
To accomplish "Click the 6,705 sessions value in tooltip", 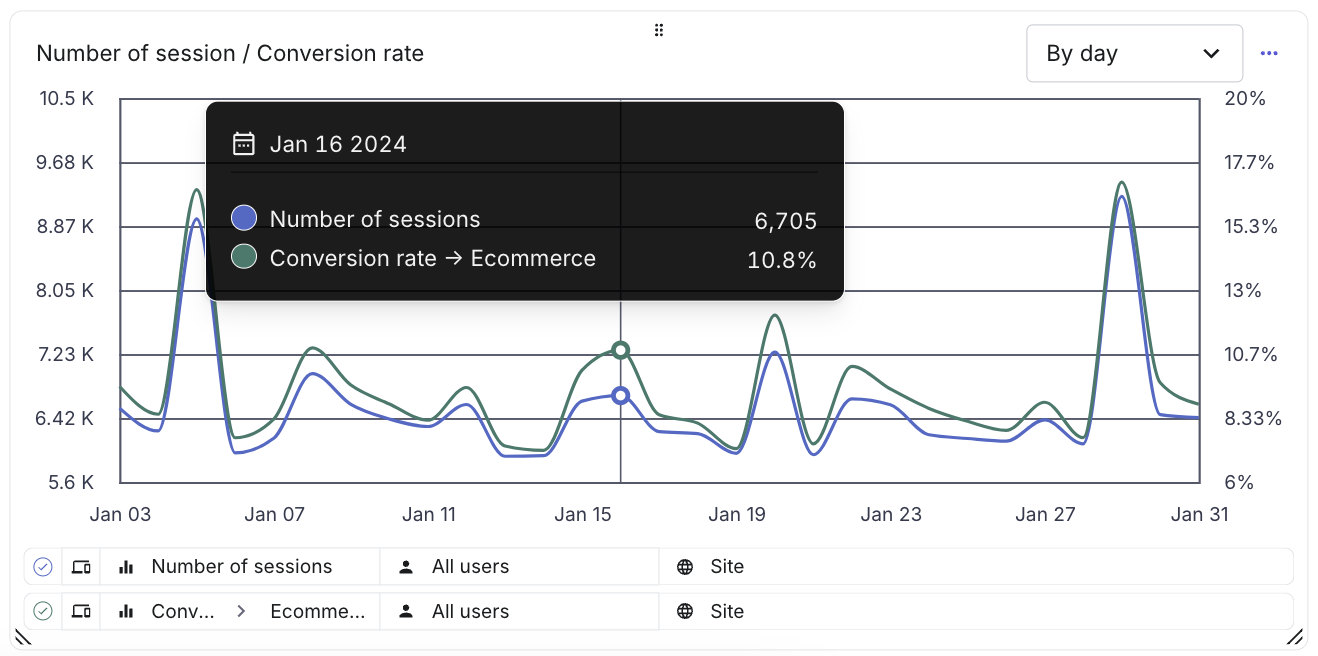I will 786,221.
